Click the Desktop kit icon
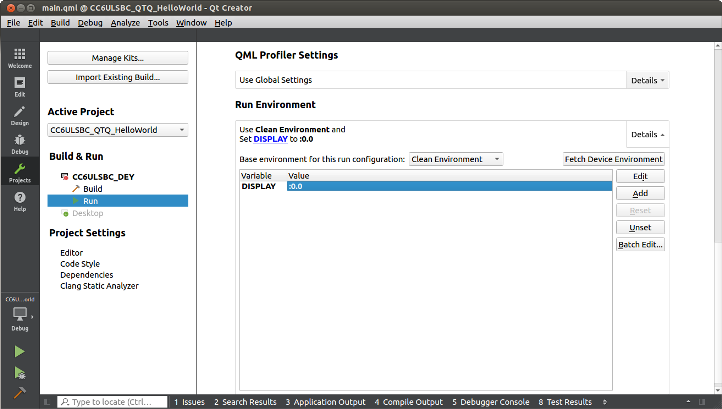722x409 pixels. pos(64,213)
